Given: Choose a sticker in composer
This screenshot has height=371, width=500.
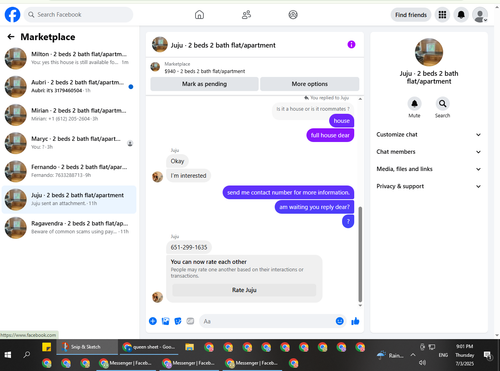Looking at the screenshot, I should [178, 321].
